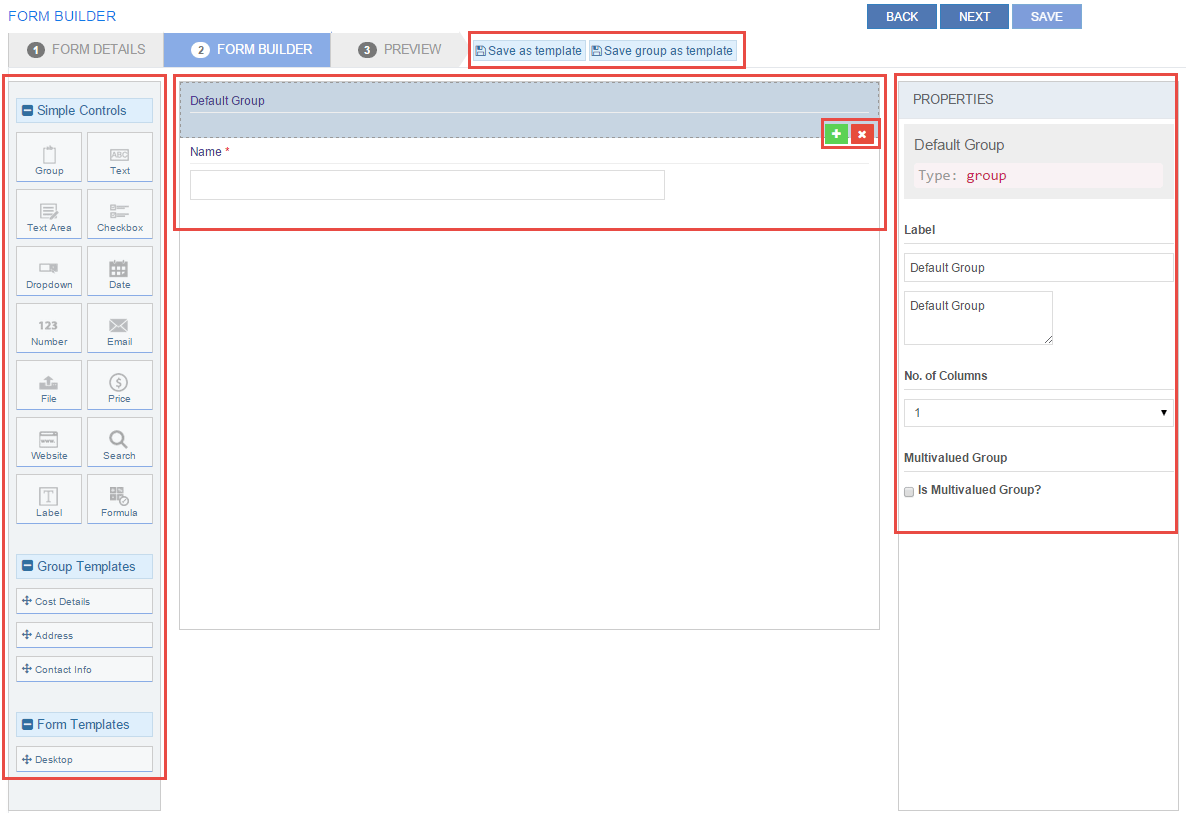This screenshot has height=813, width=1186.
Task: Choose the Checkbox control tile
Action: coord(120,215)
